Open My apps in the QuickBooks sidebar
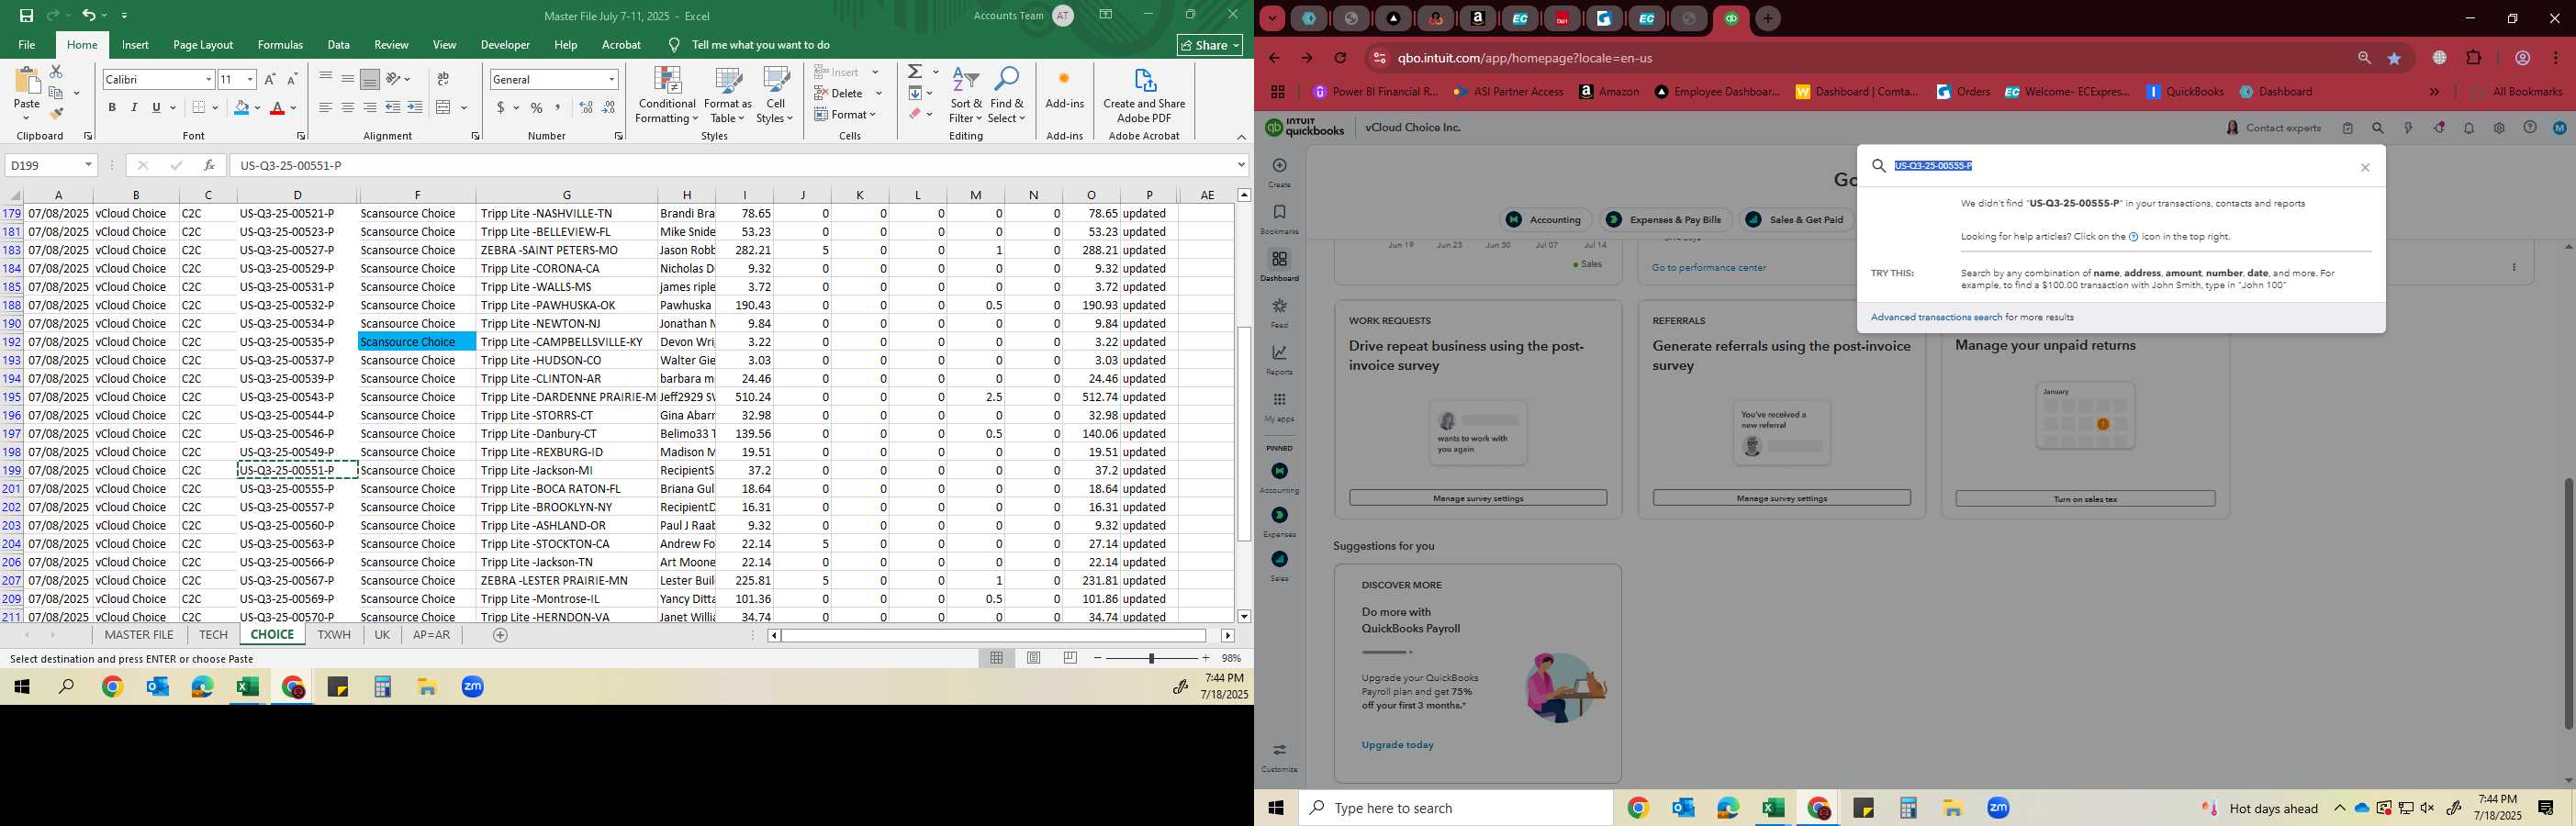This screenshot has height=826, width=2576. pyautogui.click(x=1279, y=406)
